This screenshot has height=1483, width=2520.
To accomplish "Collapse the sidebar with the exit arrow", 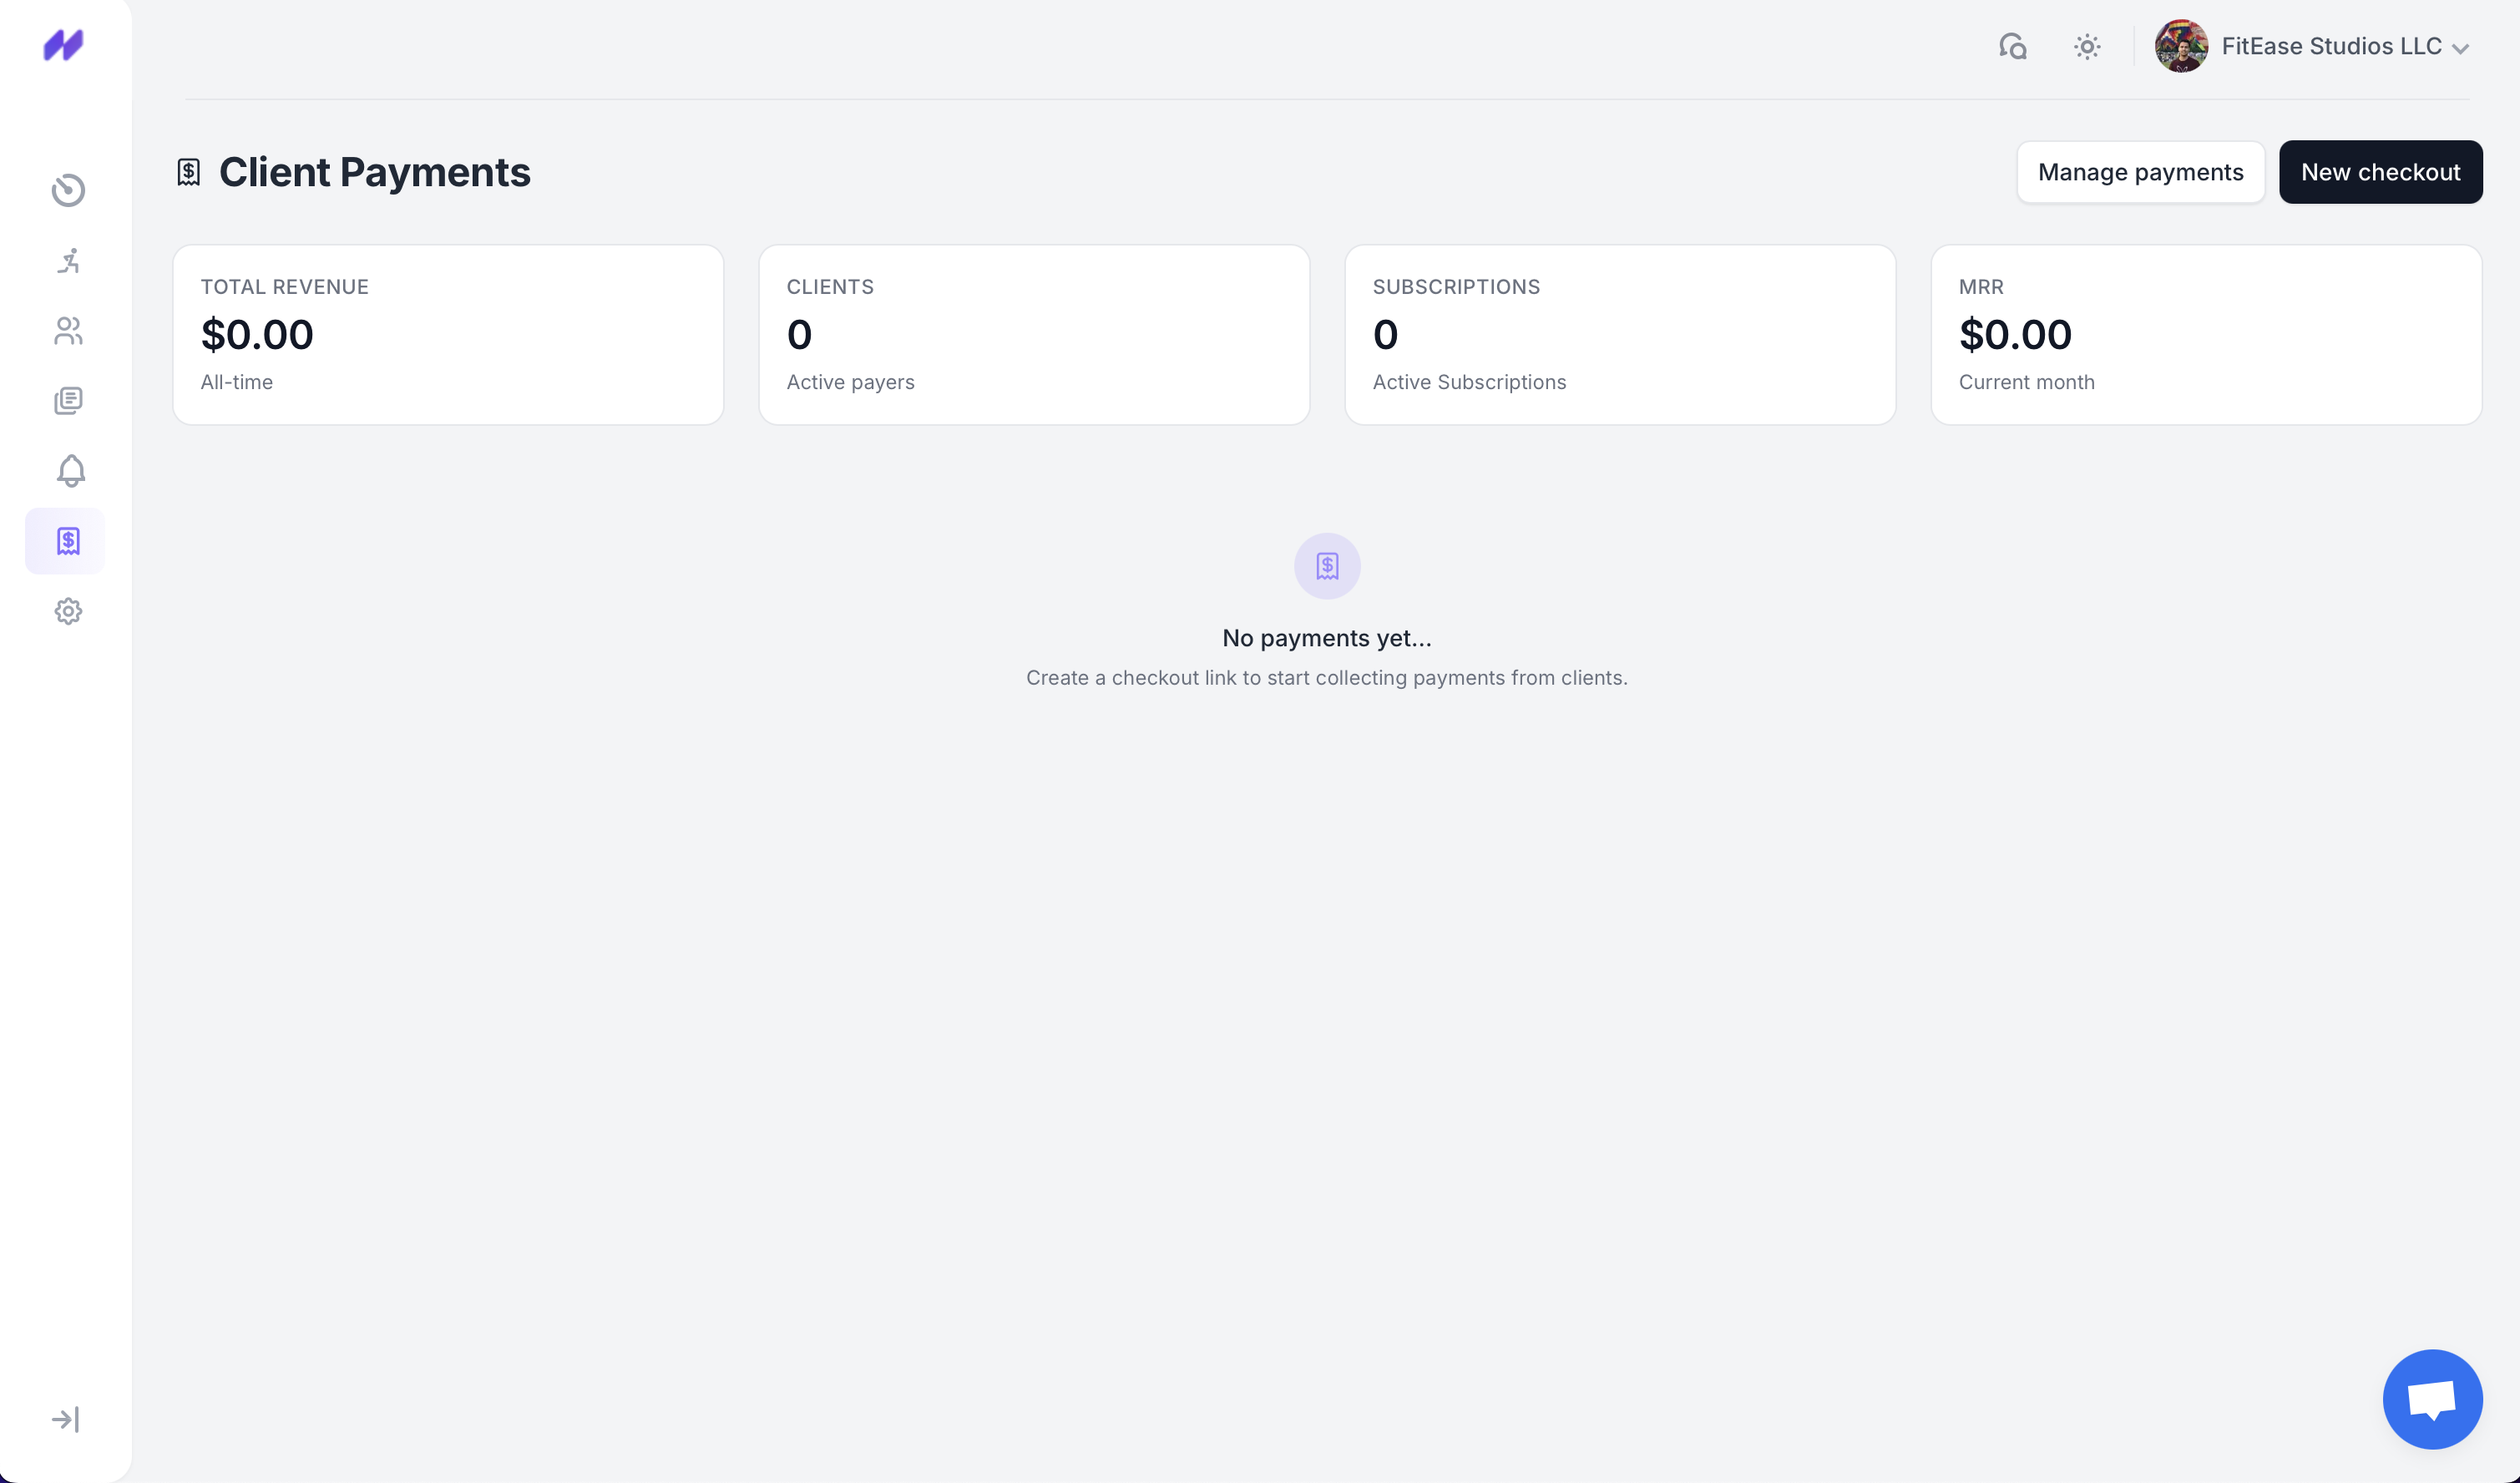I will pos(65,1418).
